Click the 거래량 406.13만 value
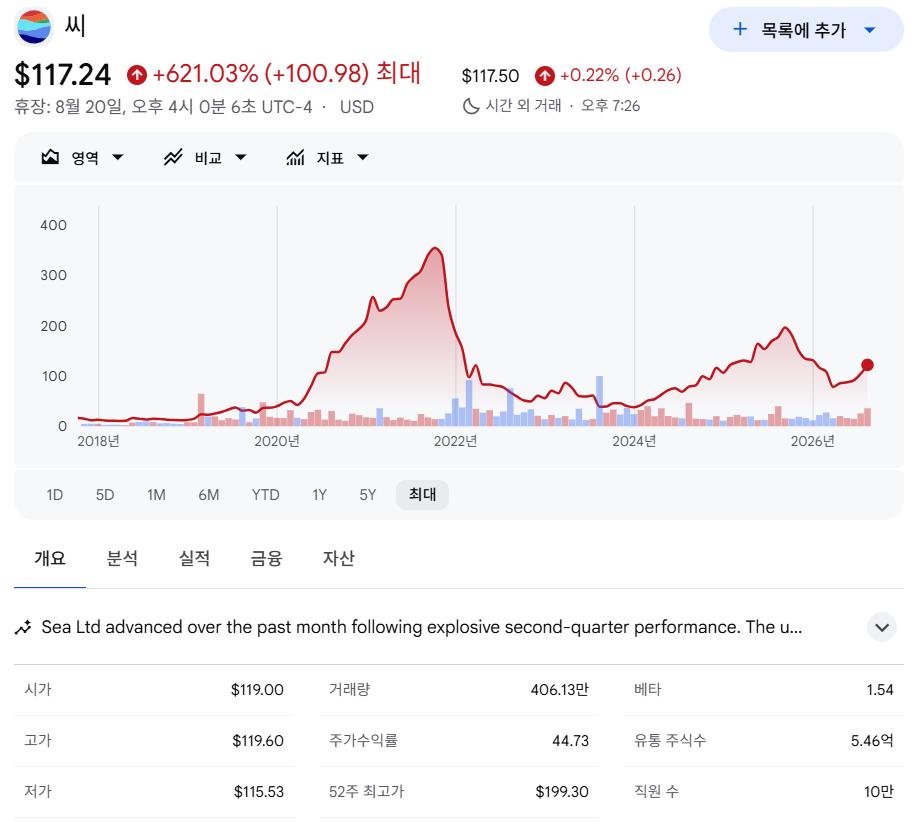 click(559, 689)
